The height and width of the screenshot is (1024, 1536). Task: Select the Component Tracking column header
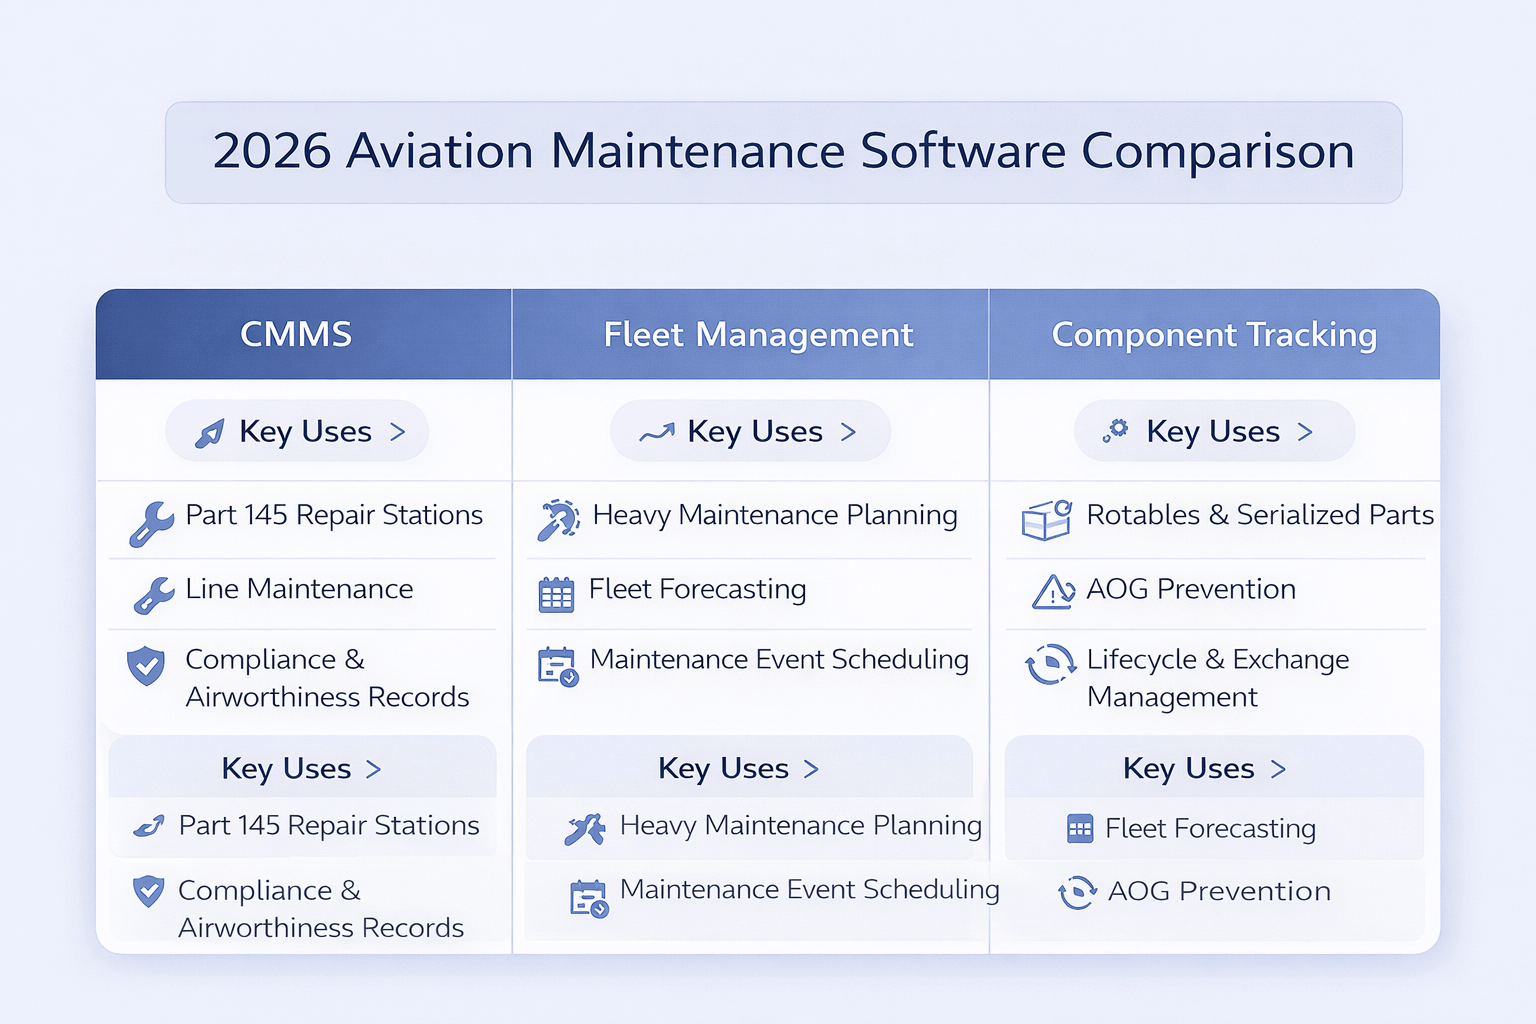pyautogui.click(x=1215, y=334)
